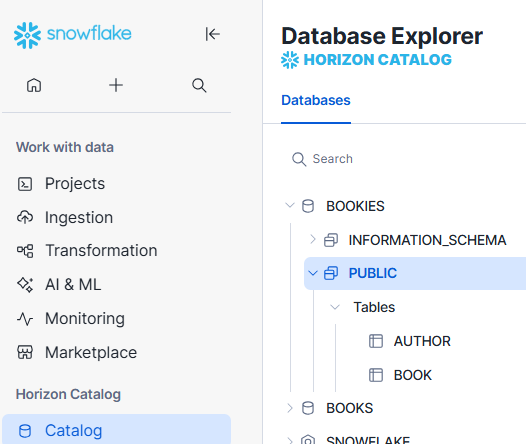Click the PUBLIC schema icon

(331, 273)
